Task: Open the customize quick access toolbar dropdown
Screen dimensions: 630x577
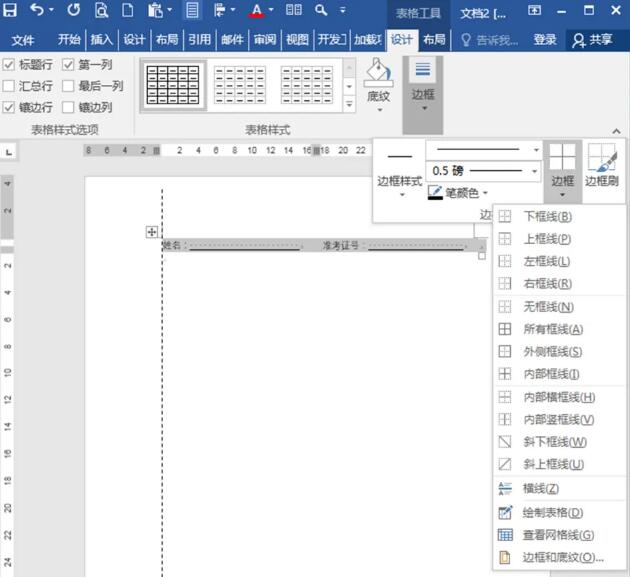Action: pos(343,10)
